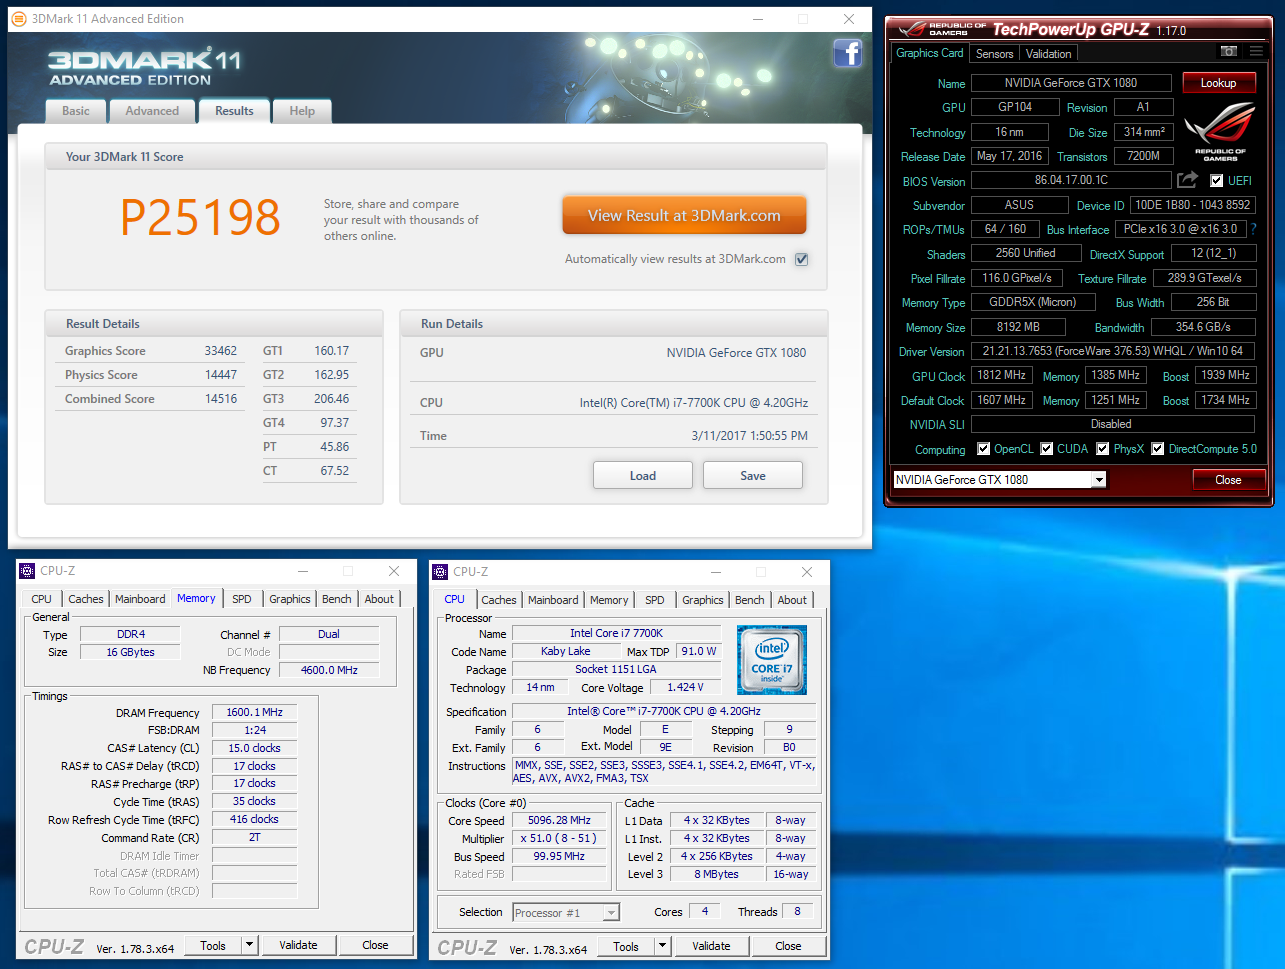1285x969 pixels.
Task: Toggle the CUDA checkbox
Action: [x=1046, y=449]
